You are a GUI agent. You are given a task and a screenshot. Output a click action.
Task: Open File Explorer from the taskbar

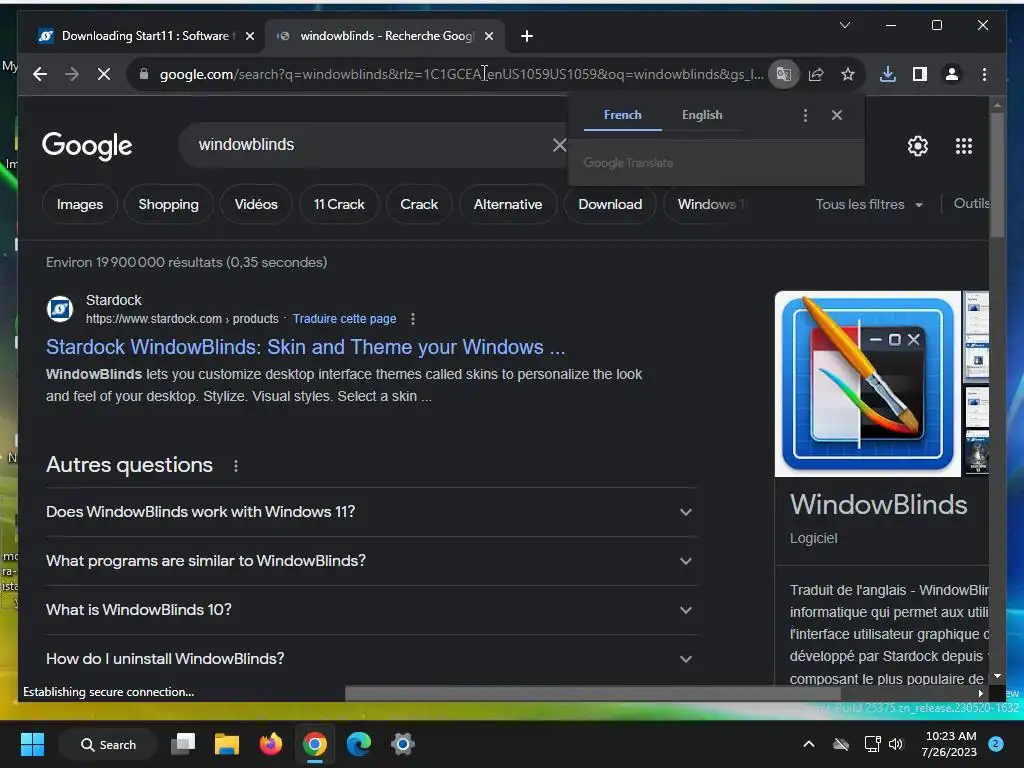tap(227, 744)
